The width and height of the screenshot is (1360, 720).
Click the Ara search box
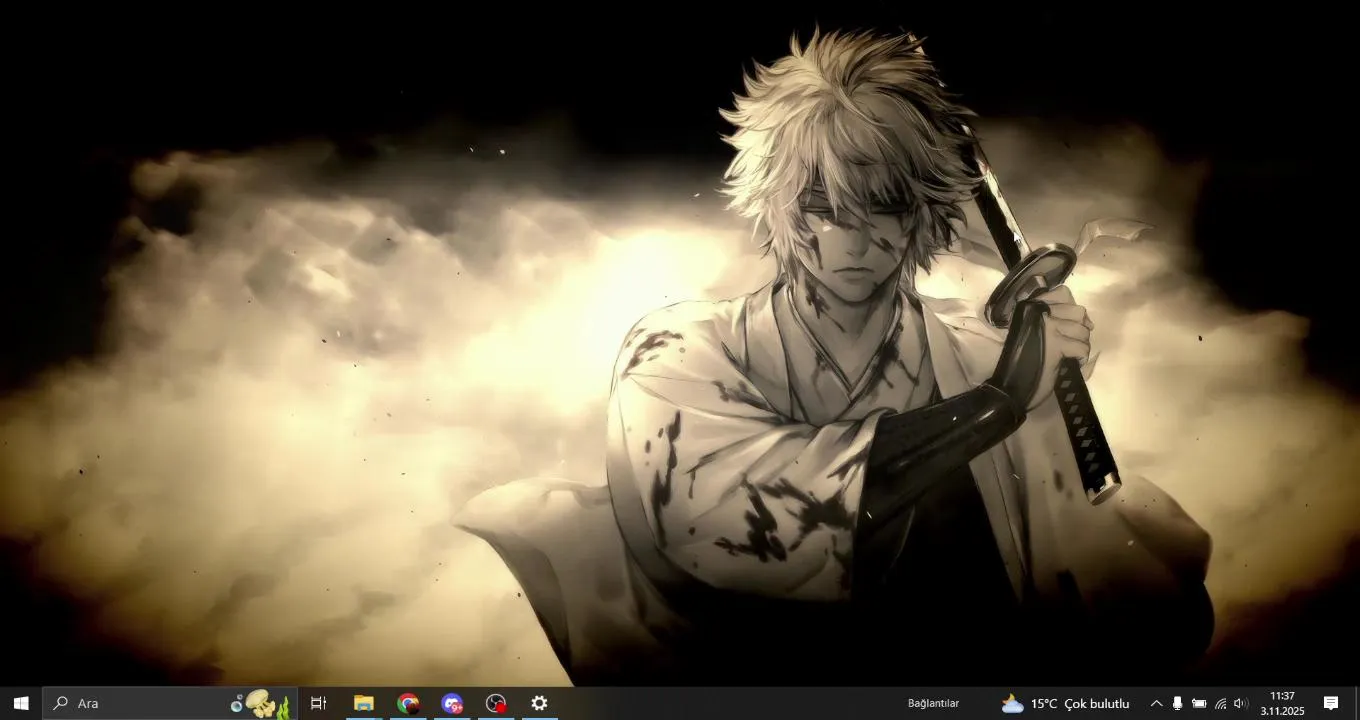tap(170, 703)
